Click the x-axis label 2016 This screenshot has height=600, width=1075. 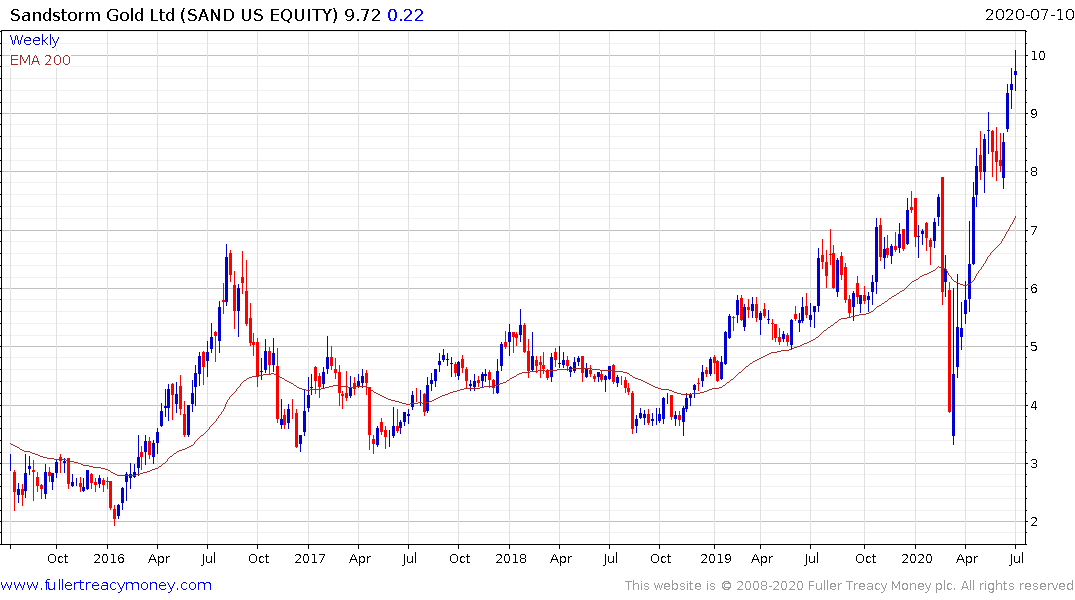(x=108, y=558)
